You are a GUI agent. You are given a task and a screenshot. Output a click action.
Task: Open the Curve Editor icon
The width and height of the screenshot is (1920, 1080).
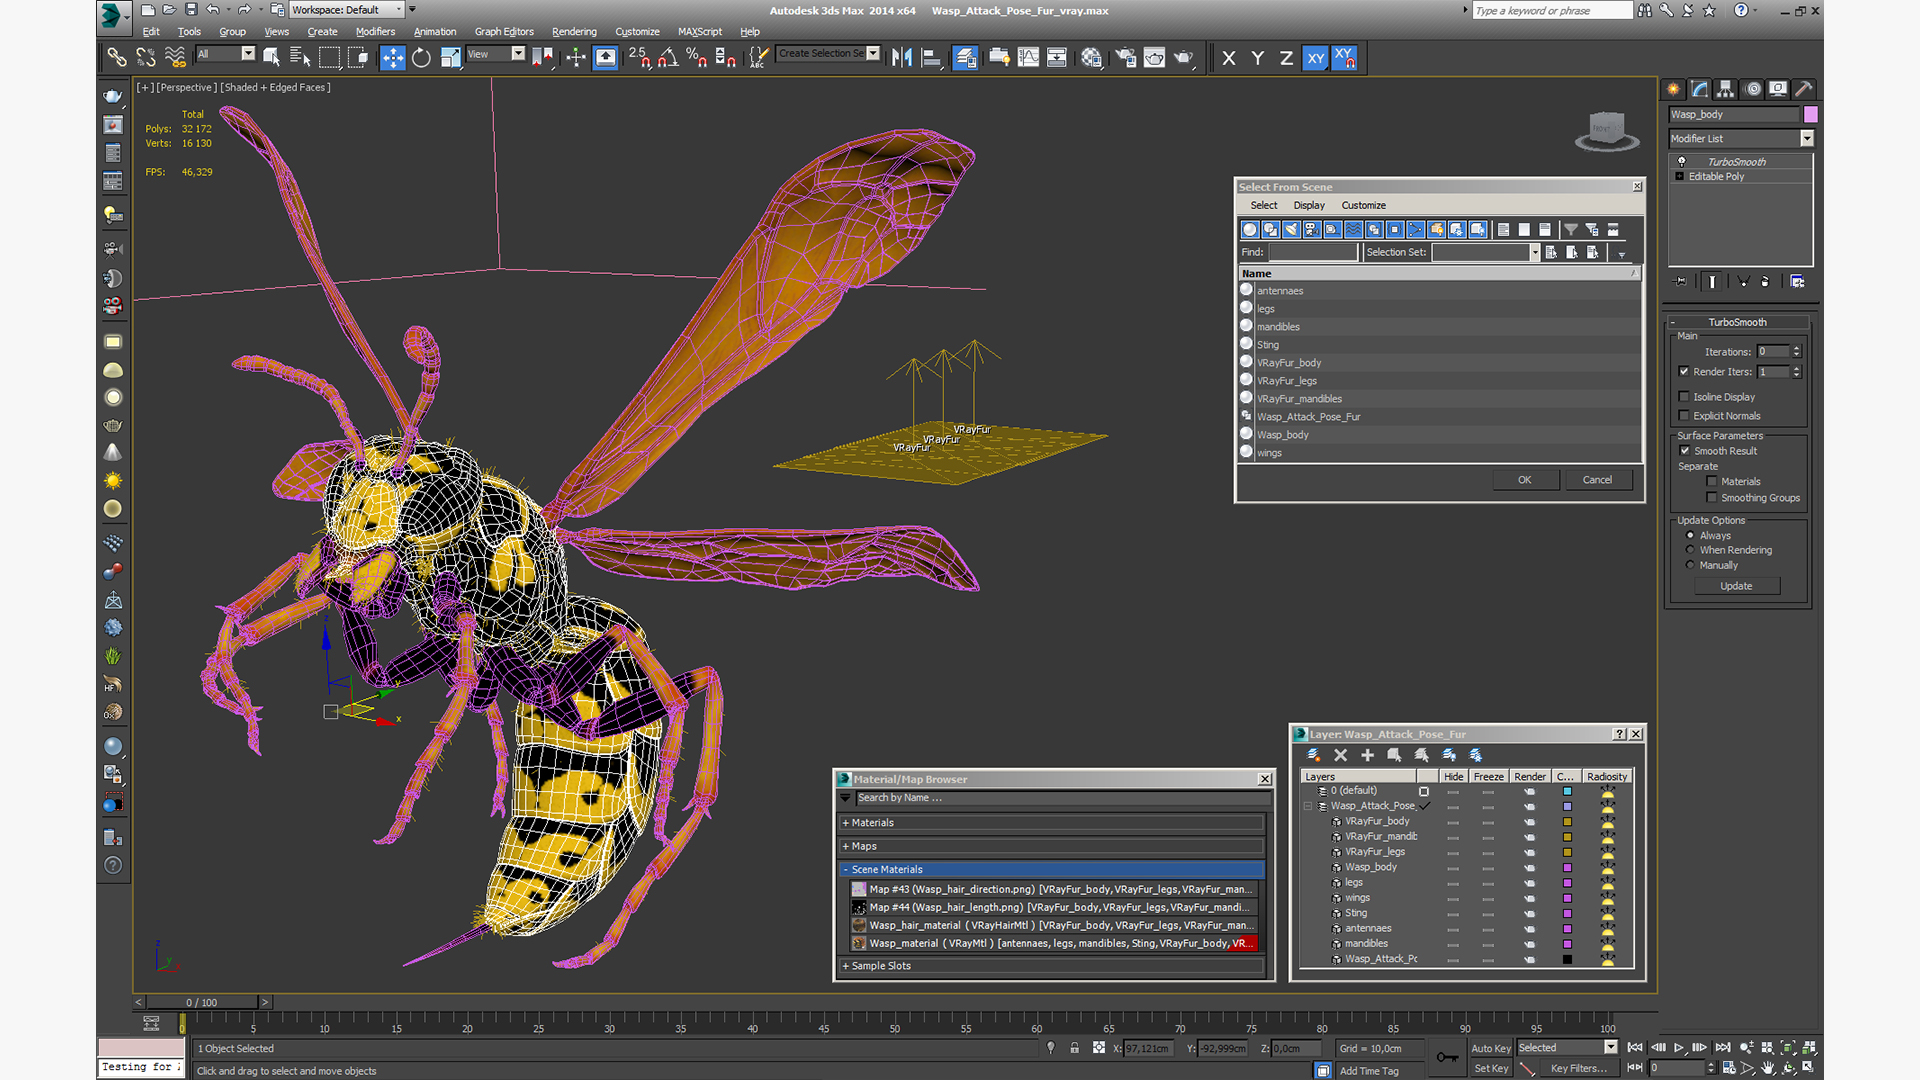pyautogui.click(x=1028, y=58)
